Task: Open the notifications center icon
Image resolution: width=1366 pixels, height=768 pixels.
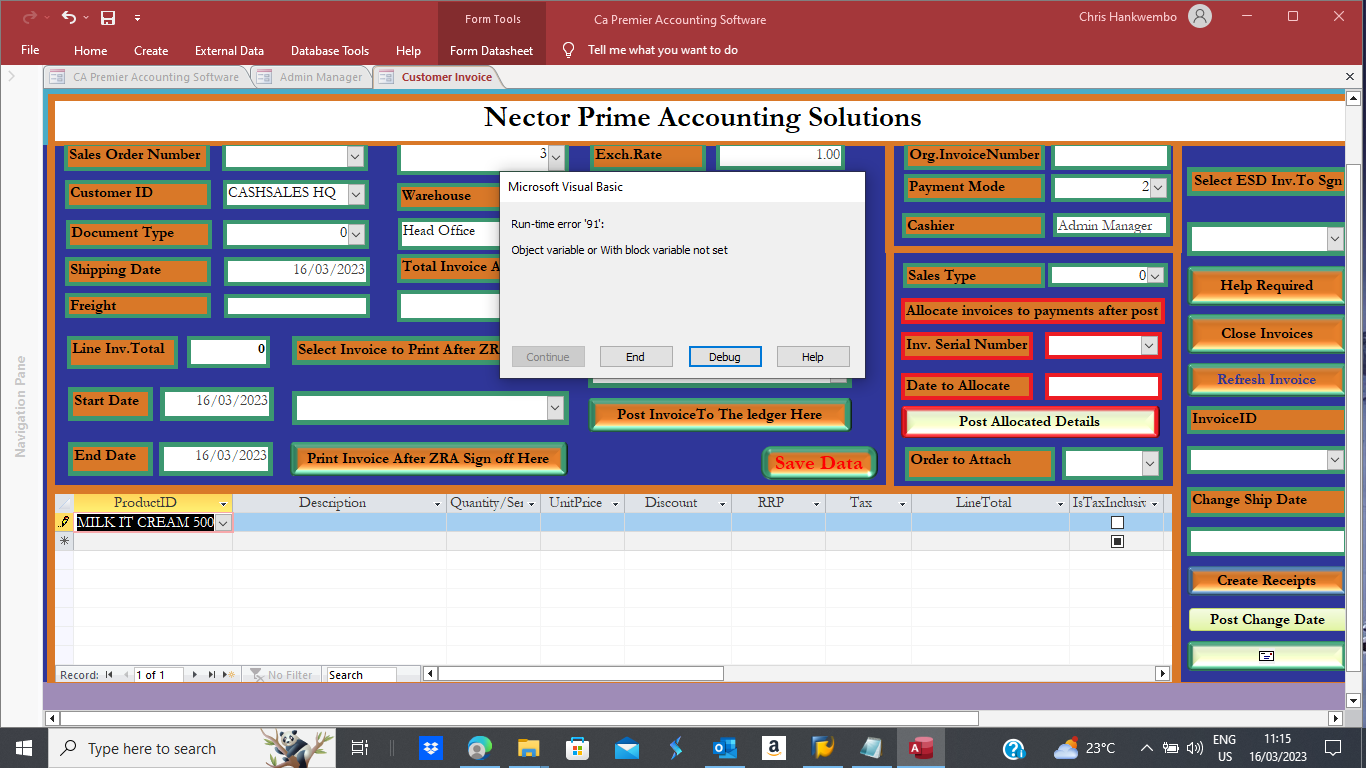Action: pos(1333,748)
